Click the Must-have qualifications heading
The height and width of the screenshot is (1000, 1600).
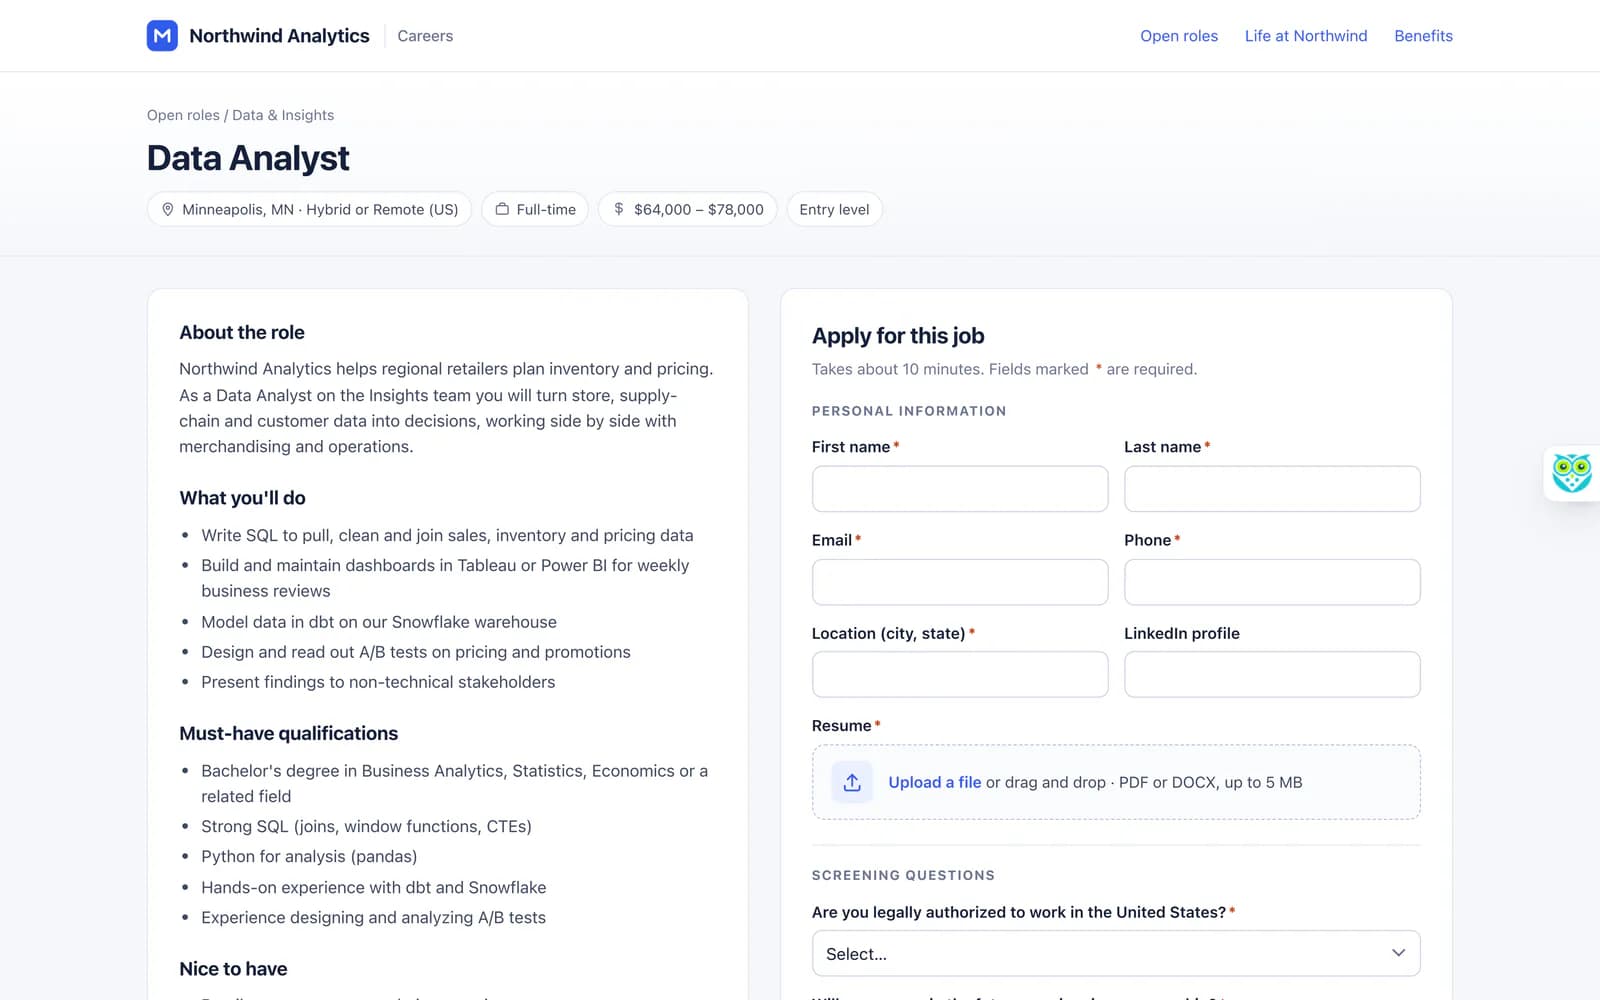pos(288,733)
